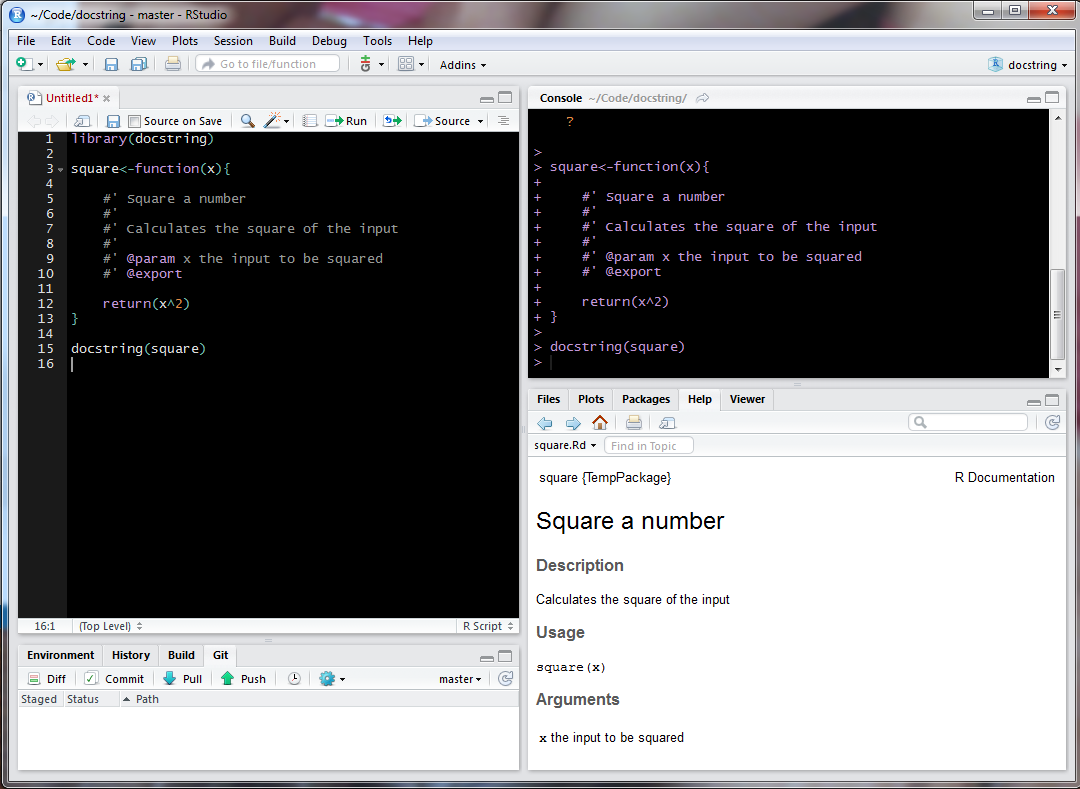Re-run previous code region icon
This screenshot has height=789, width=1080.
point(393,121)
